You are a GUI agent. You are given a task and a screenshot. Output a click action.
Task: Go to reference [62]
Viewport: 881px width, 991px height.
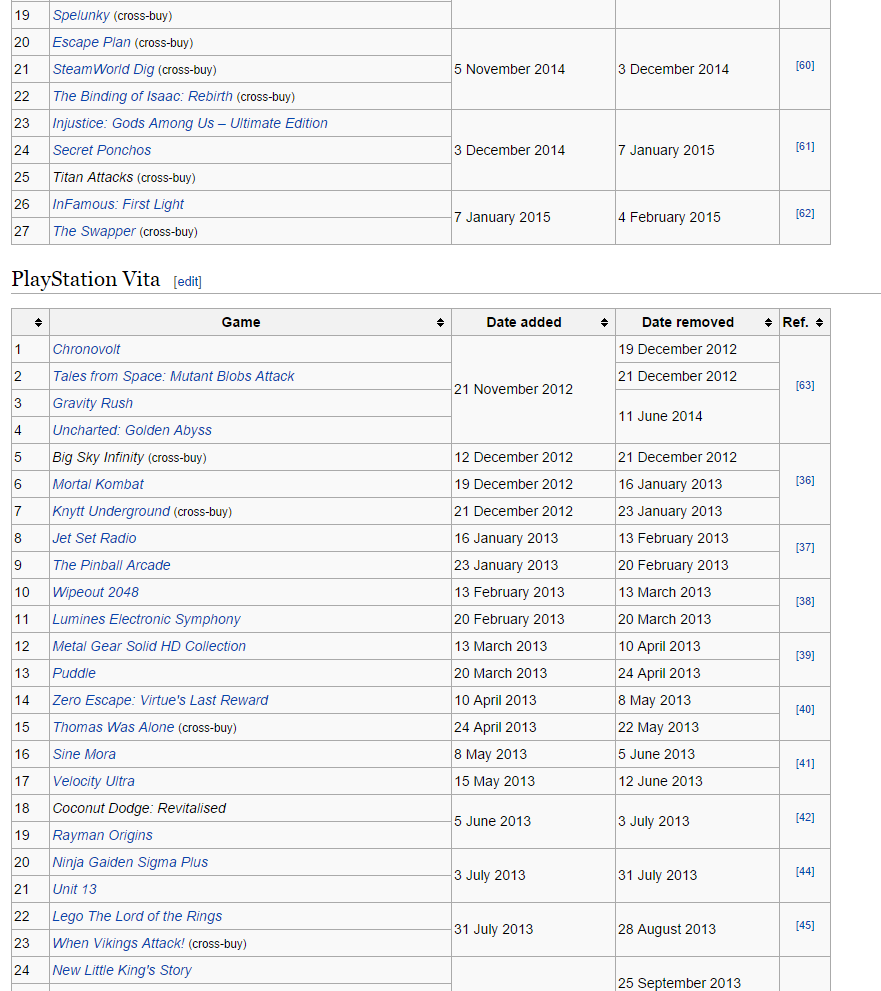click(x=805, y=213)
